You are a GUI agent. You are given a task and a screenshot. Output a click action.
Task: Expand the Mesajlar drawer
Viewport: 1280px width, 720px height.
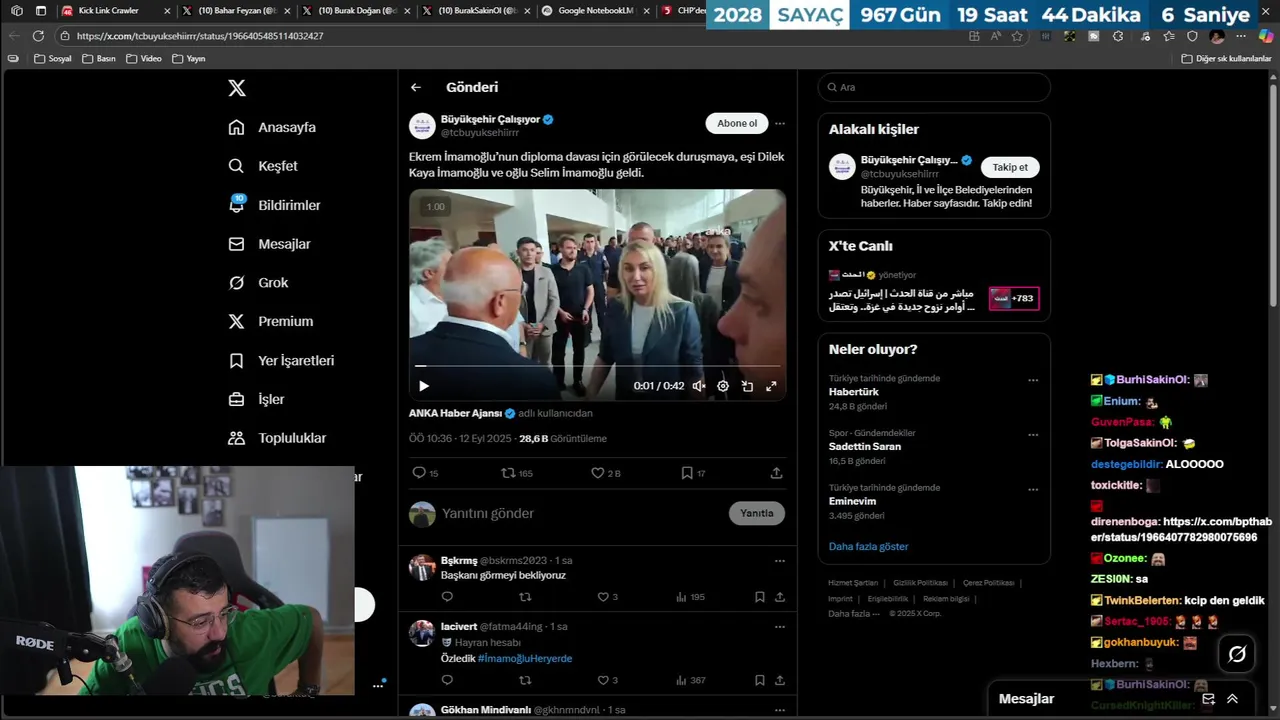(1232, 699)
